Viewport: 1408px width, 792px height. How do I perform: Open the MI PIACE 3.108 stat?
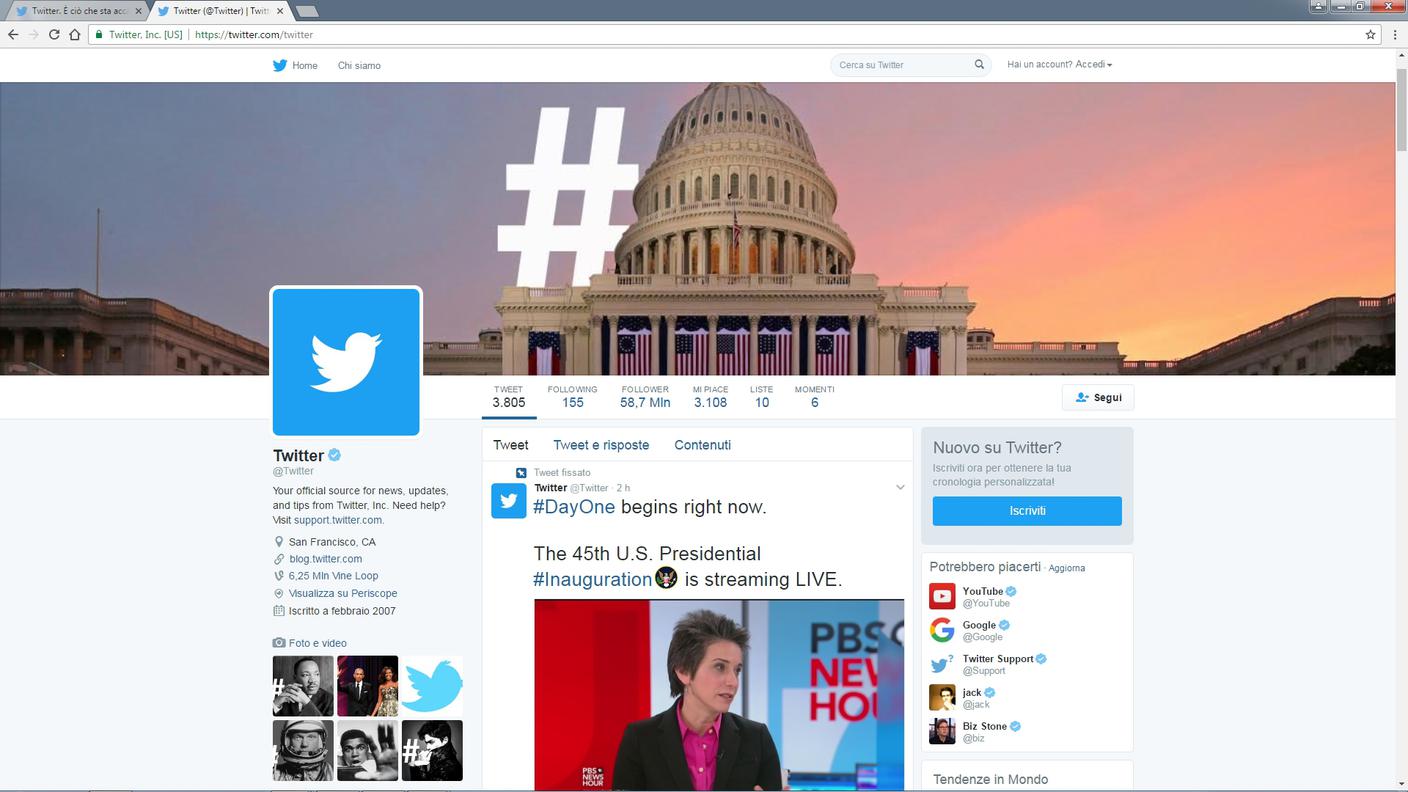pyautogui.click(x=710, y=397)
